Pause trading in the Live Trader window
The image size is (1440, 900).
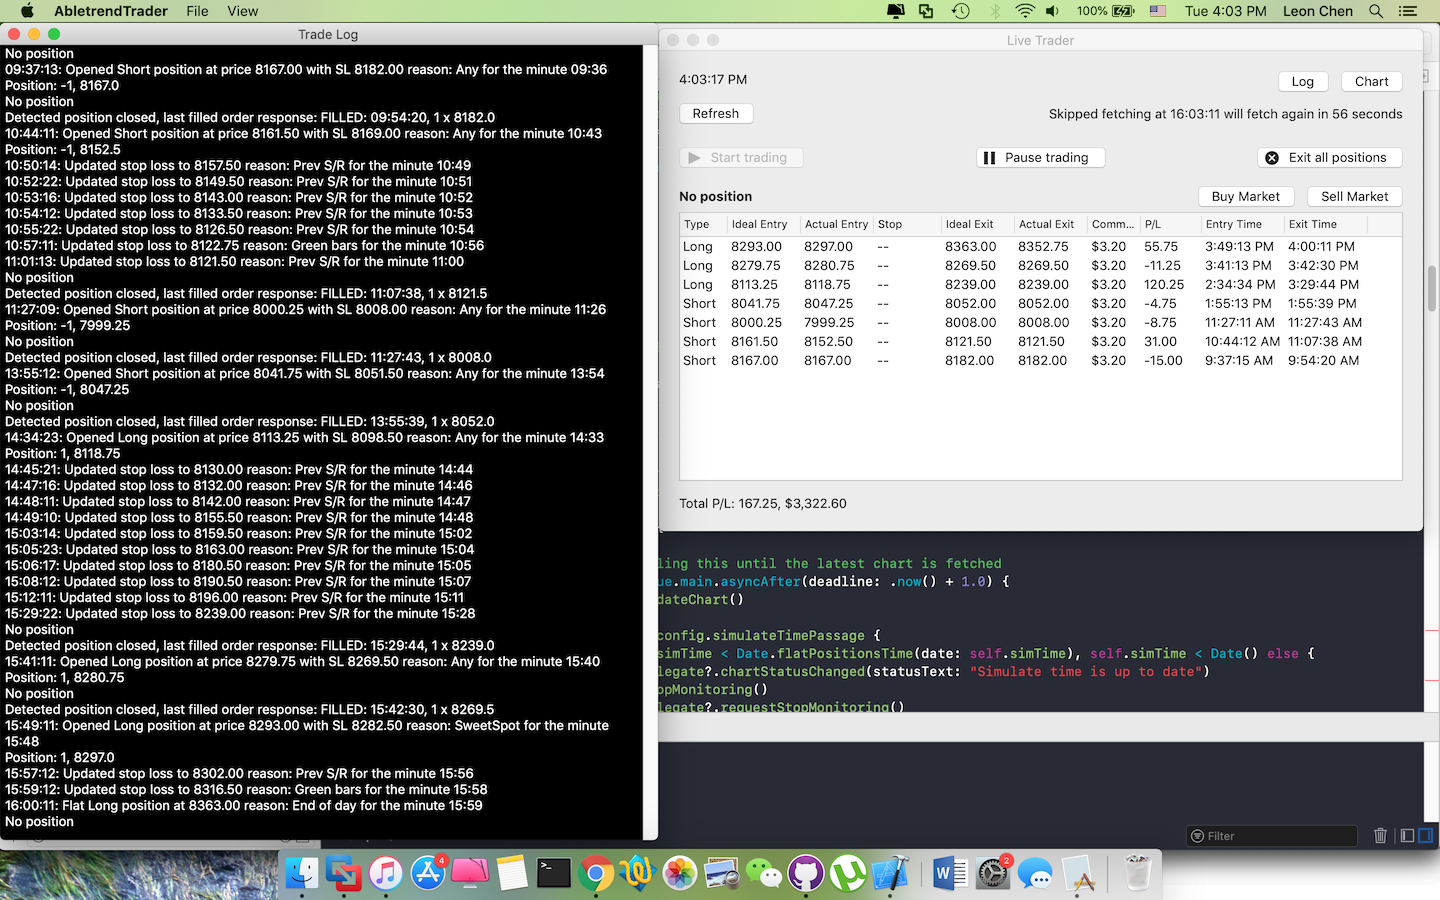click(1040, 157)
